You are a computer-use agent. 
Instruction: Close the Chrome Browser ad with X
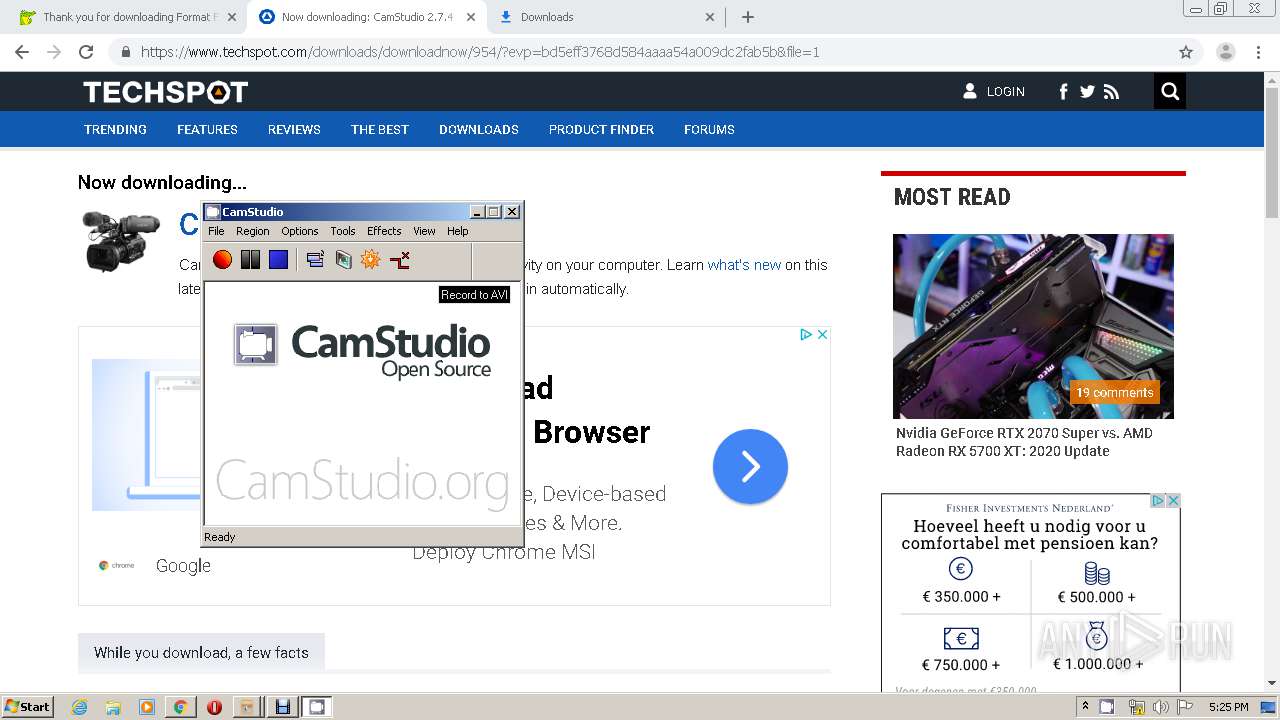click(x=822, y=335)
